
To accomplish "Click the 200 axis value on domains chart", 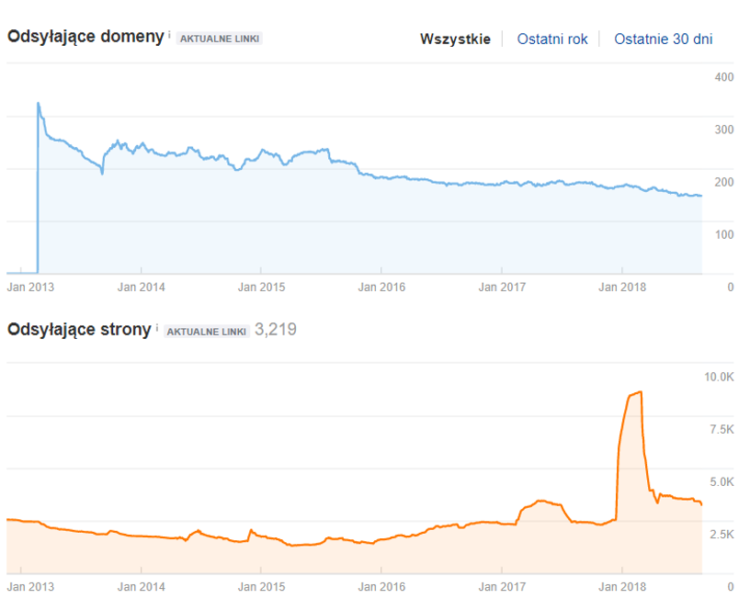I will (x=724, y=182).
